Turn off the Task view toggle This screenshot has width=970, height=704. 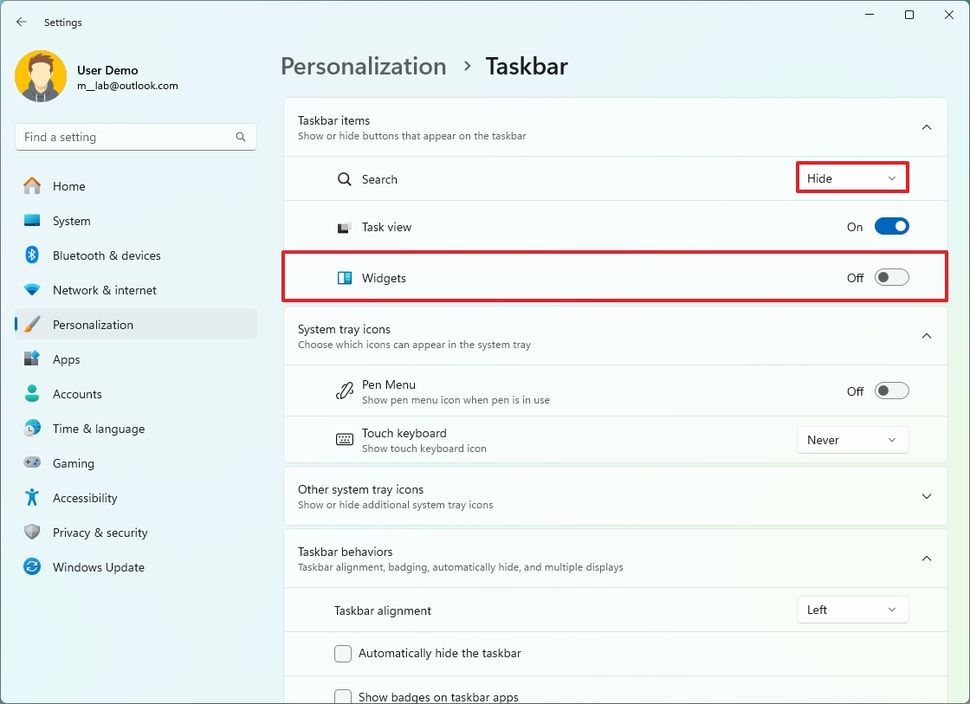[x=891, y=226]
